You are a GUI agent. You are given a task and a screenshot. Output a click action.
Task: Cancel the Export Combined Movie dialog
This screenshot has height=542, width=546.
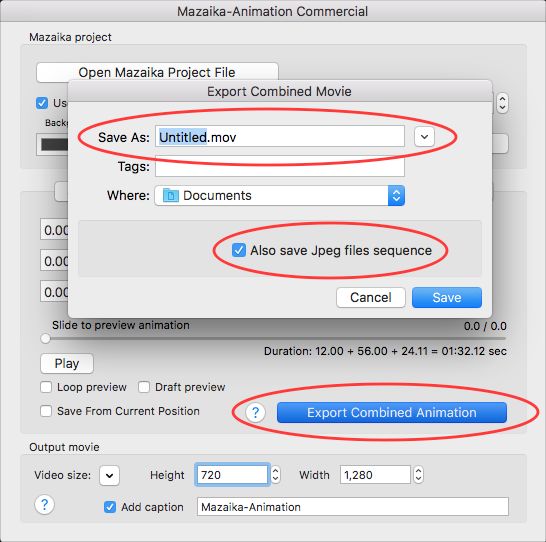(x=371, y=298)
